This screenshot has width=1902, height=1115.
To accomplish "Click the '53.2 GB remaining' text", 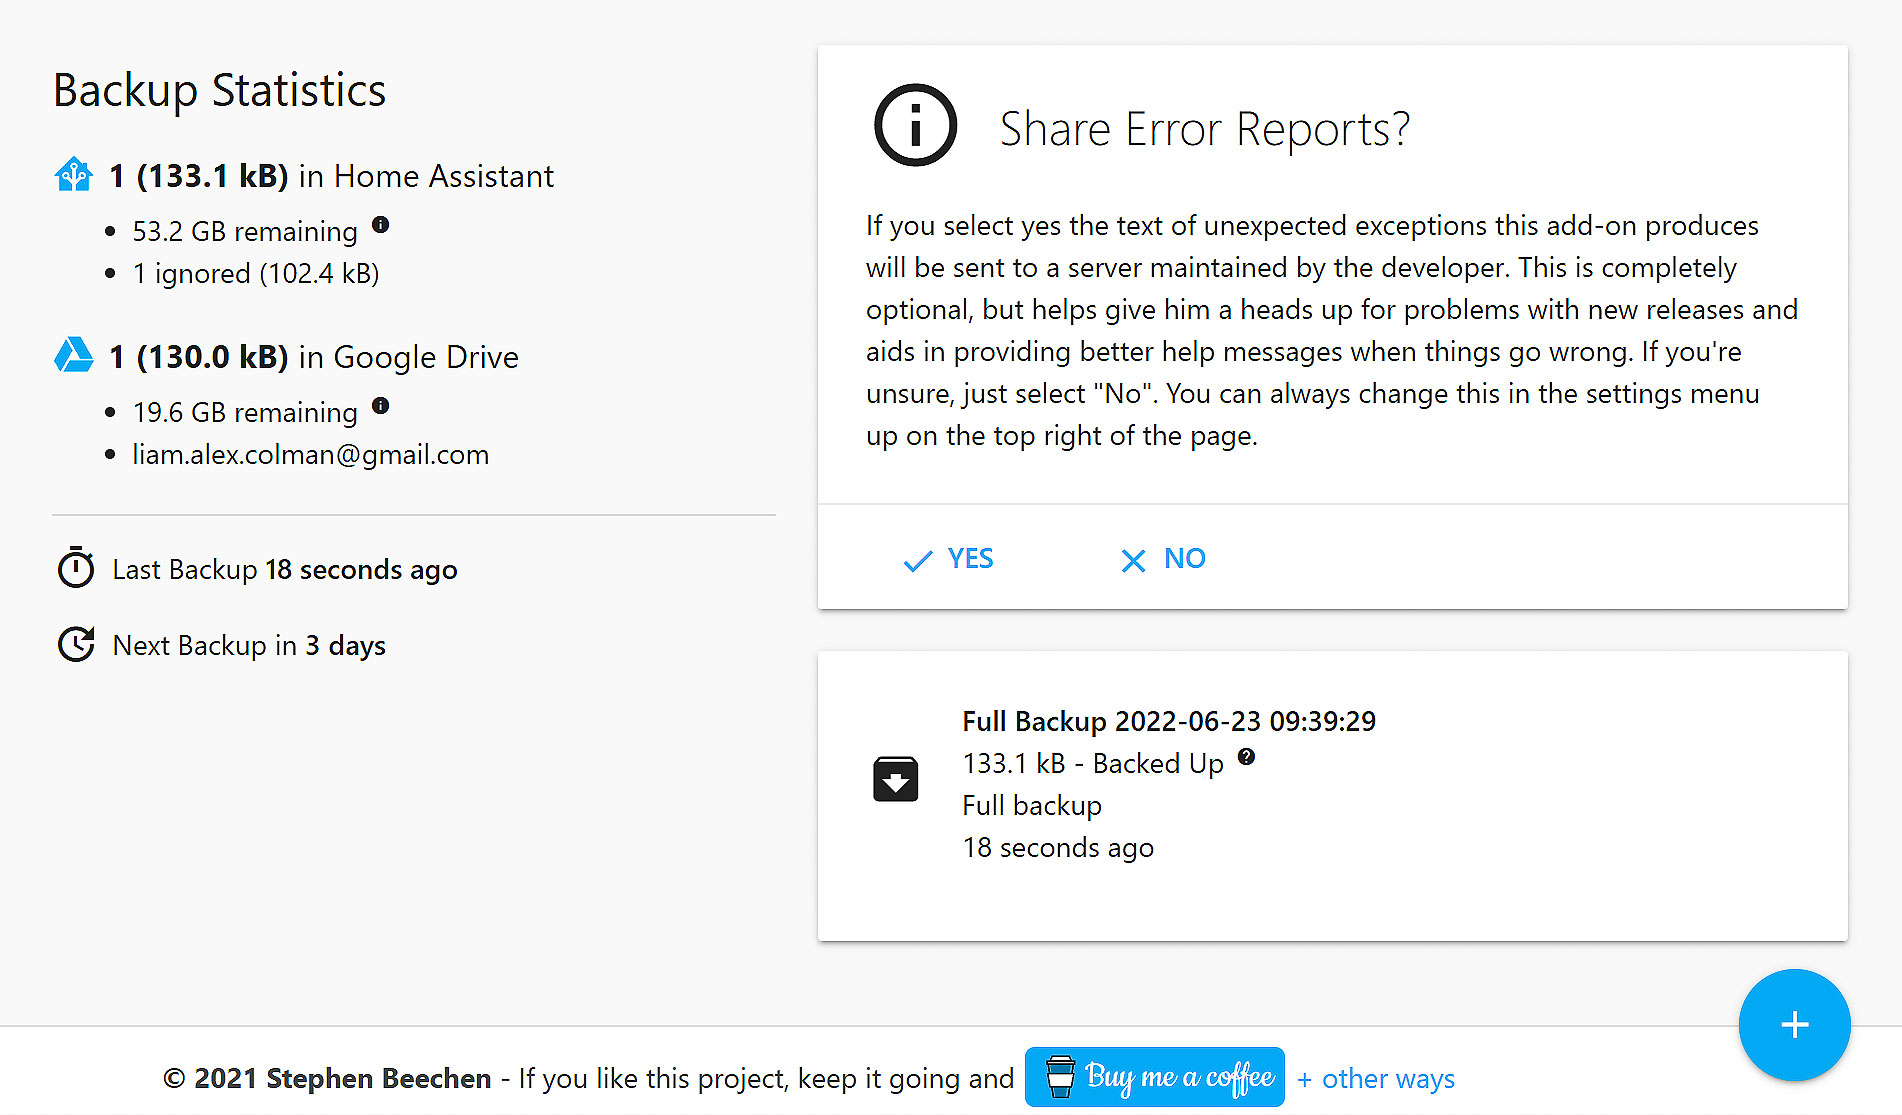I will tap(245, 231).
